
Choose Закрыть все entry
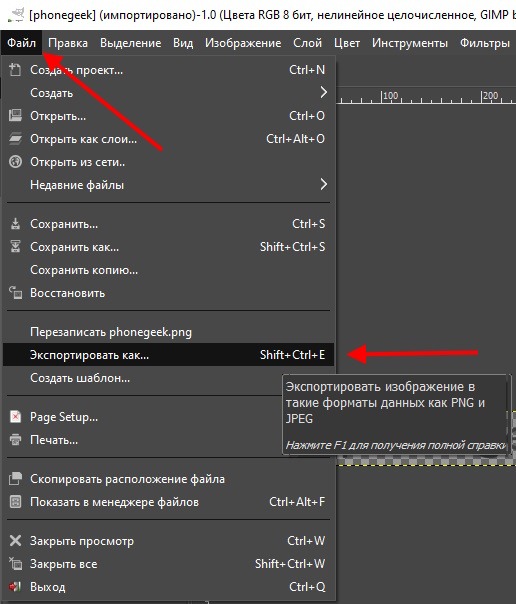(x=168, y=564)
